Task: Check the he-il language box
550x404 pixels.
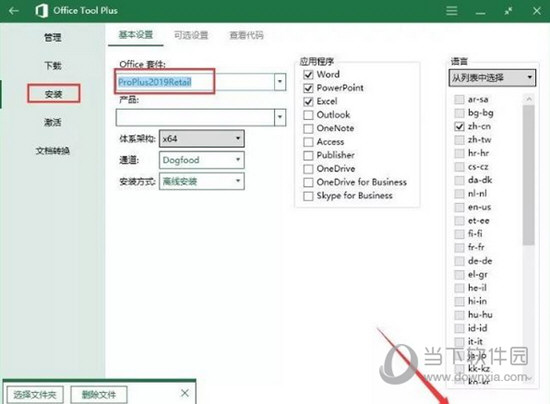Action: click(x=459, y=288)
